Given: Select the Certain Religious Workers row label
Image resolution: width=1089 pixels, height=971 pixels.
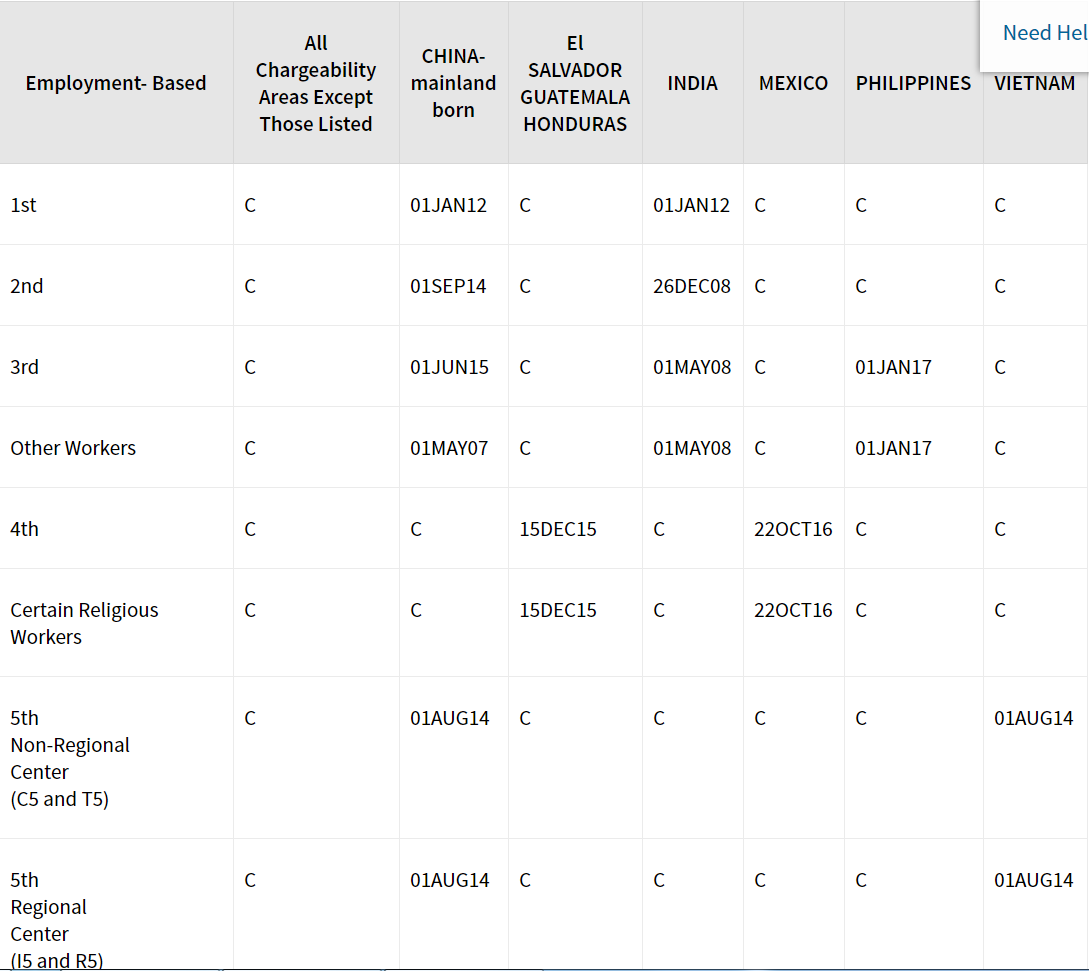Looking at the screenshot, I should pyautogui.click(x=84, y=623).
